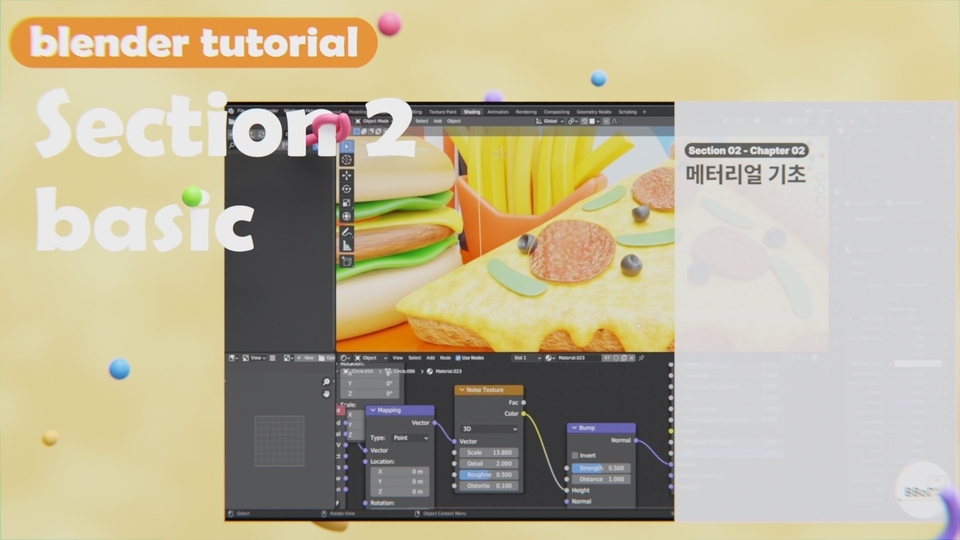Switch to Shading workspace tab
The width and height of the screenshot is (960, 540).
tap(472, 112)
